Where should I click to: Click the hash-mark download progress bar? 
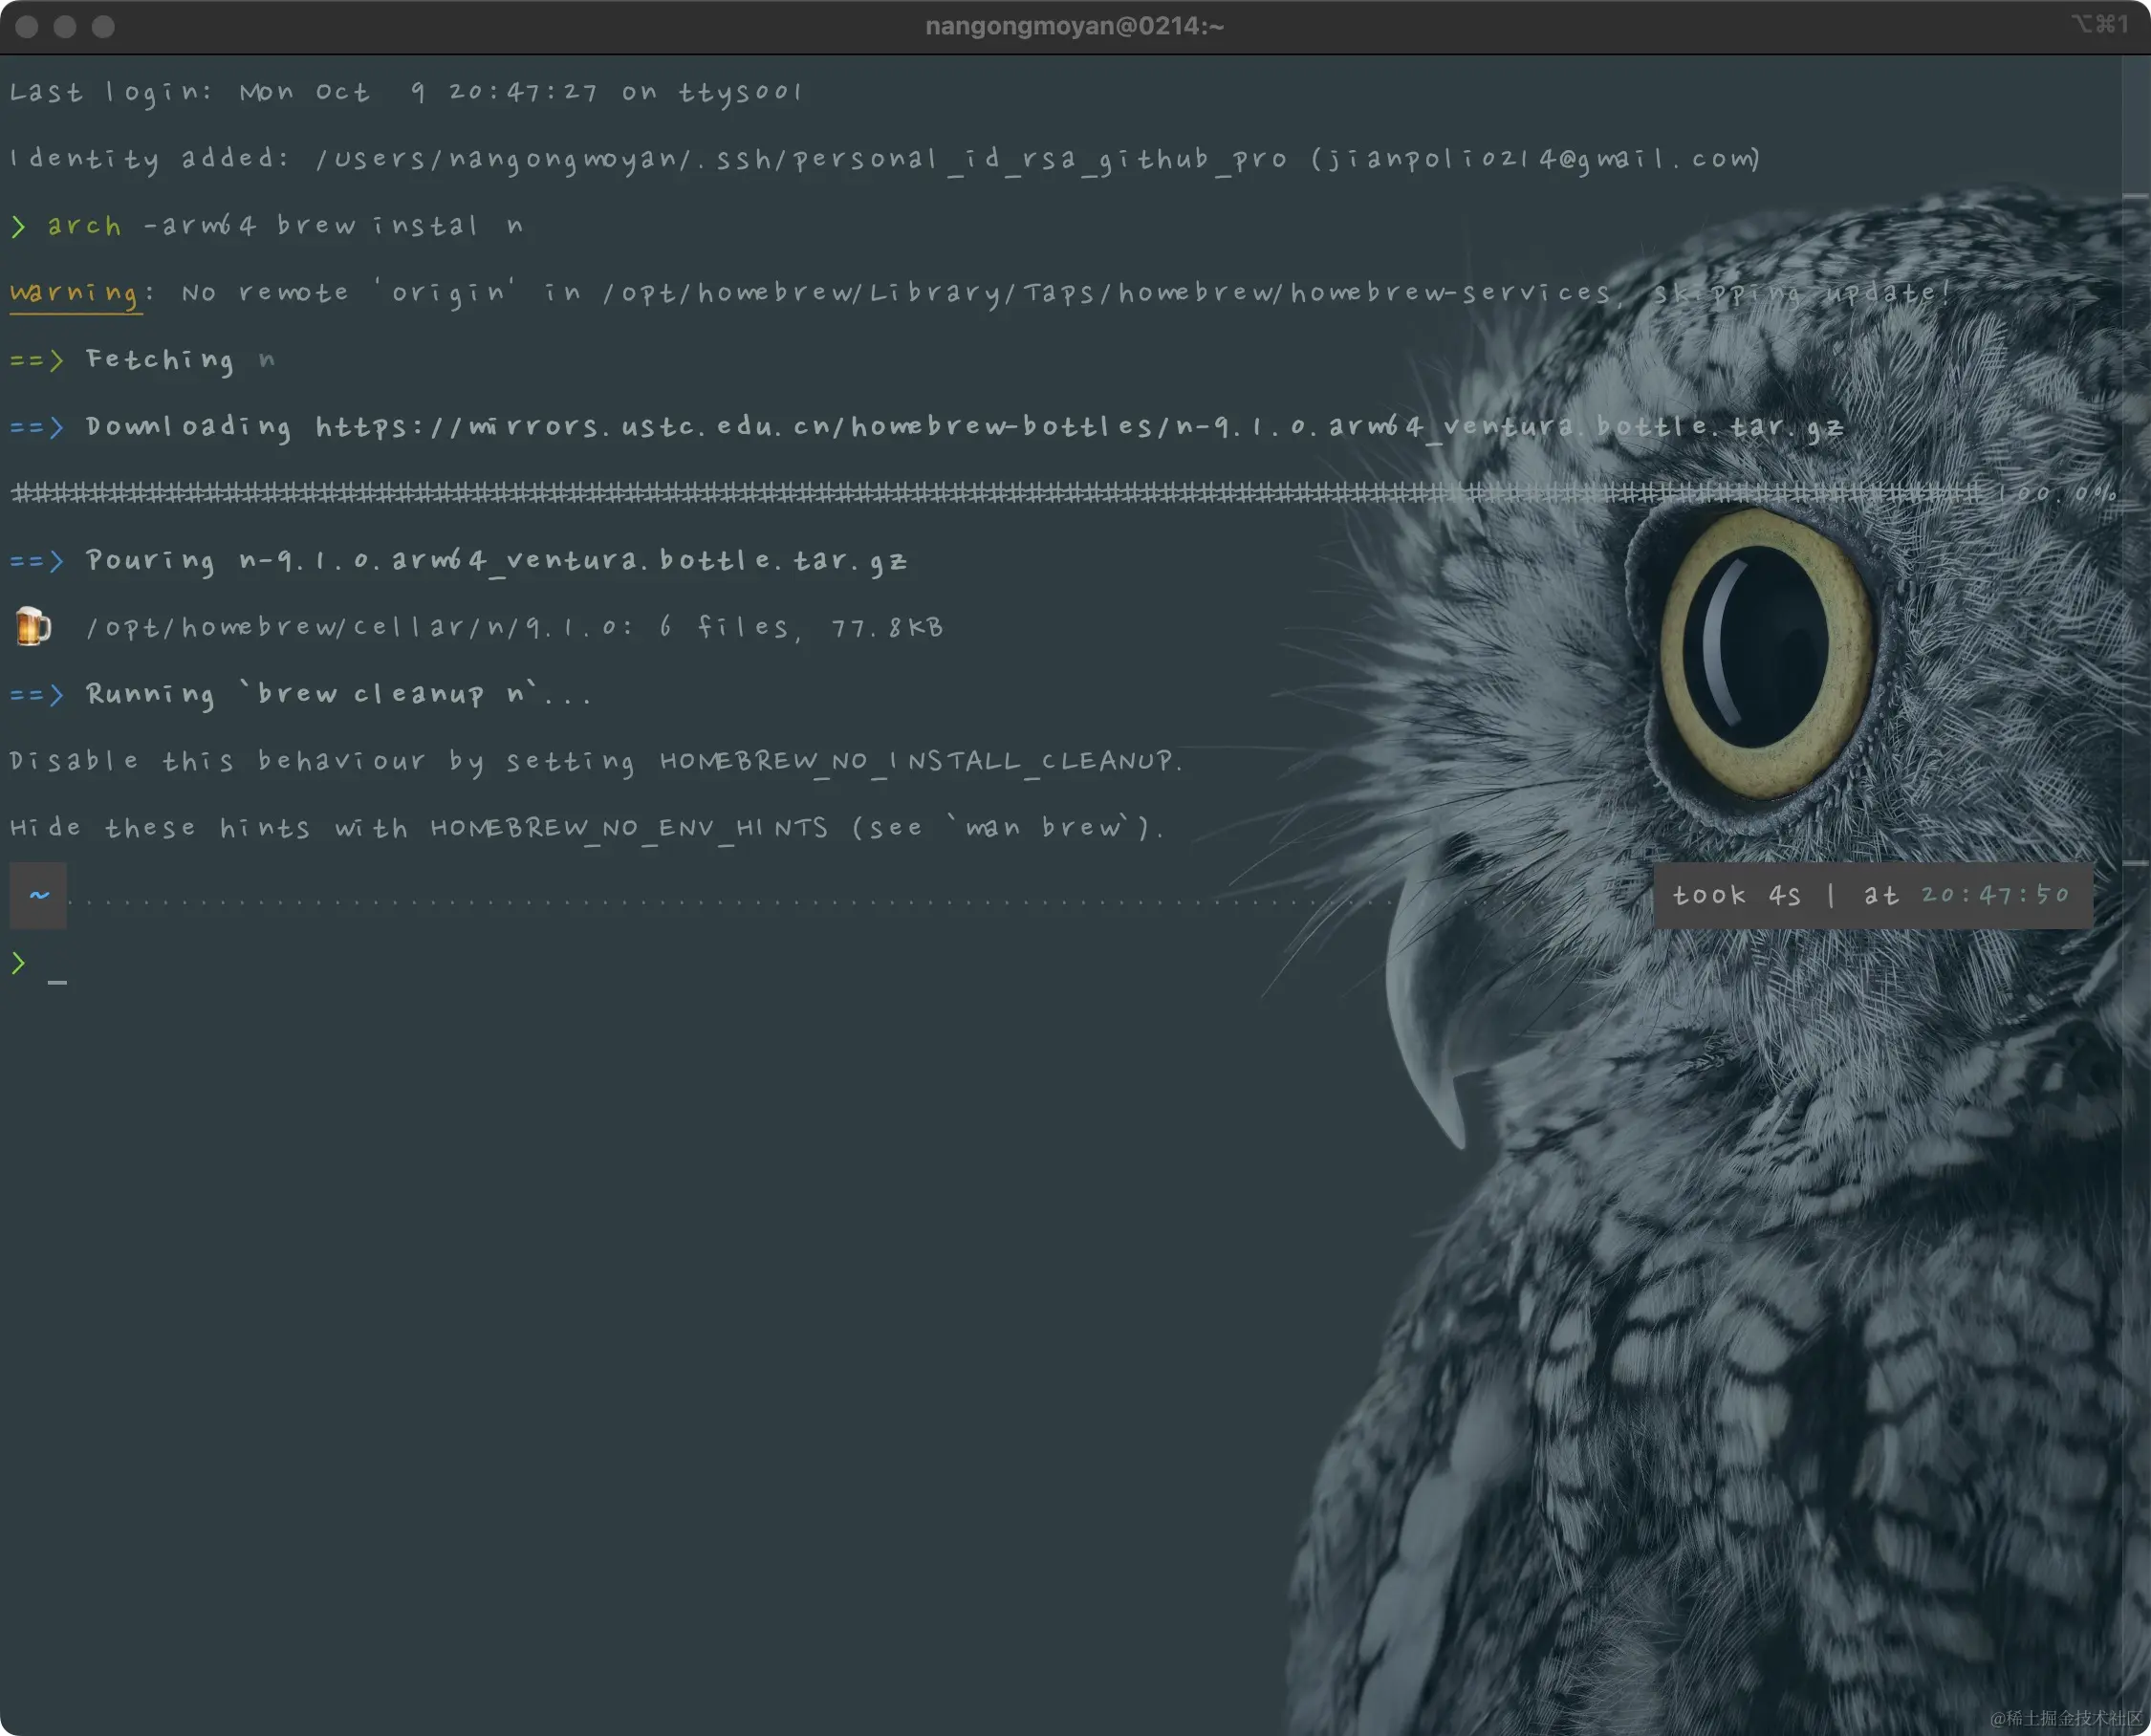coord(994,493)
